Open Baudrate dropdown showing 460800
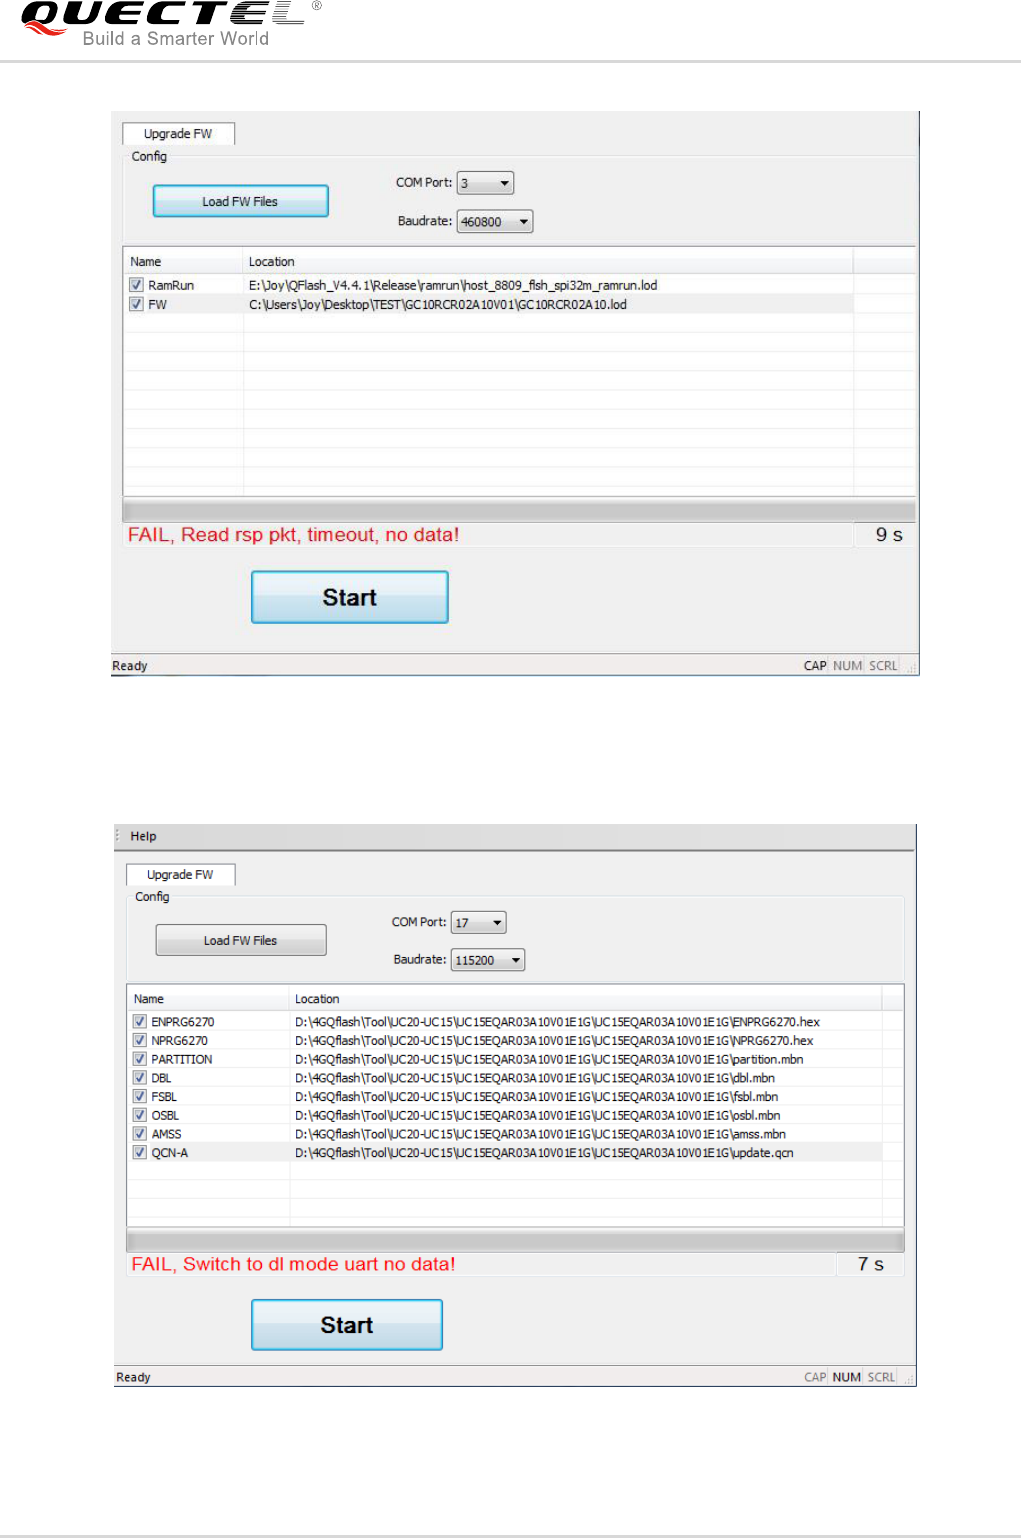 coord(495,221)
